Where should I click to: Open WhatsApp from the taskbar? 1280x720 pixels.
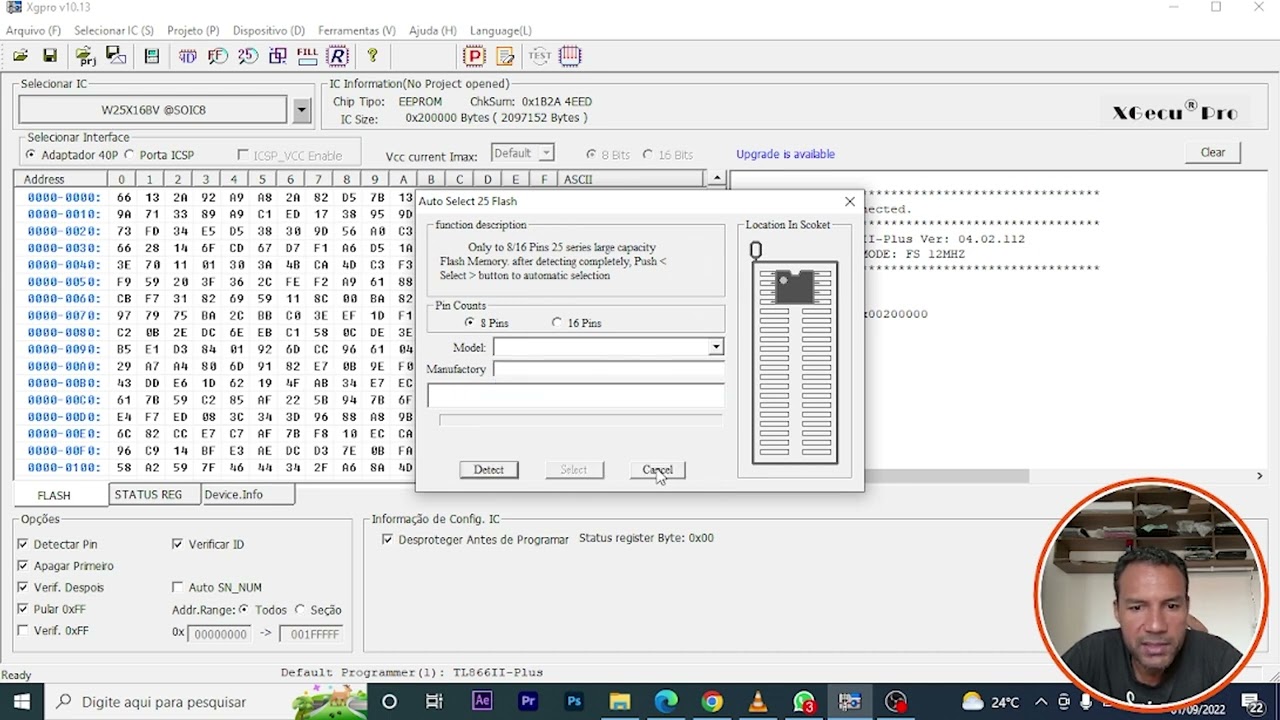tap(804, 701)
